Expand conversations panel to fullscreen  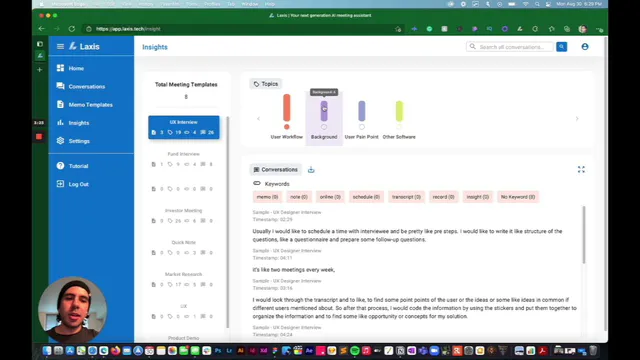(581, 169)
